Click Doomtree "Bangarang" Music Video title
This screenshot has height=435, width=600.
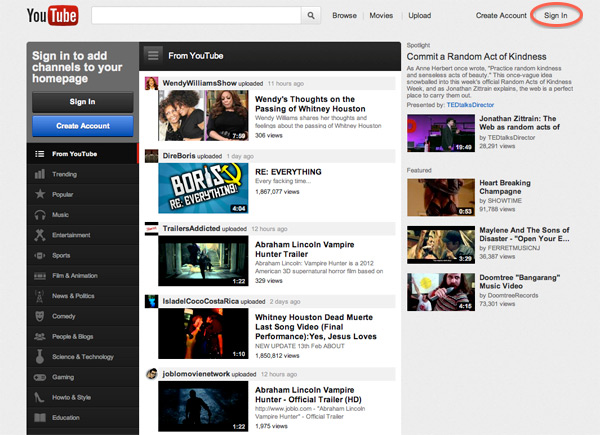click(519, 282)
